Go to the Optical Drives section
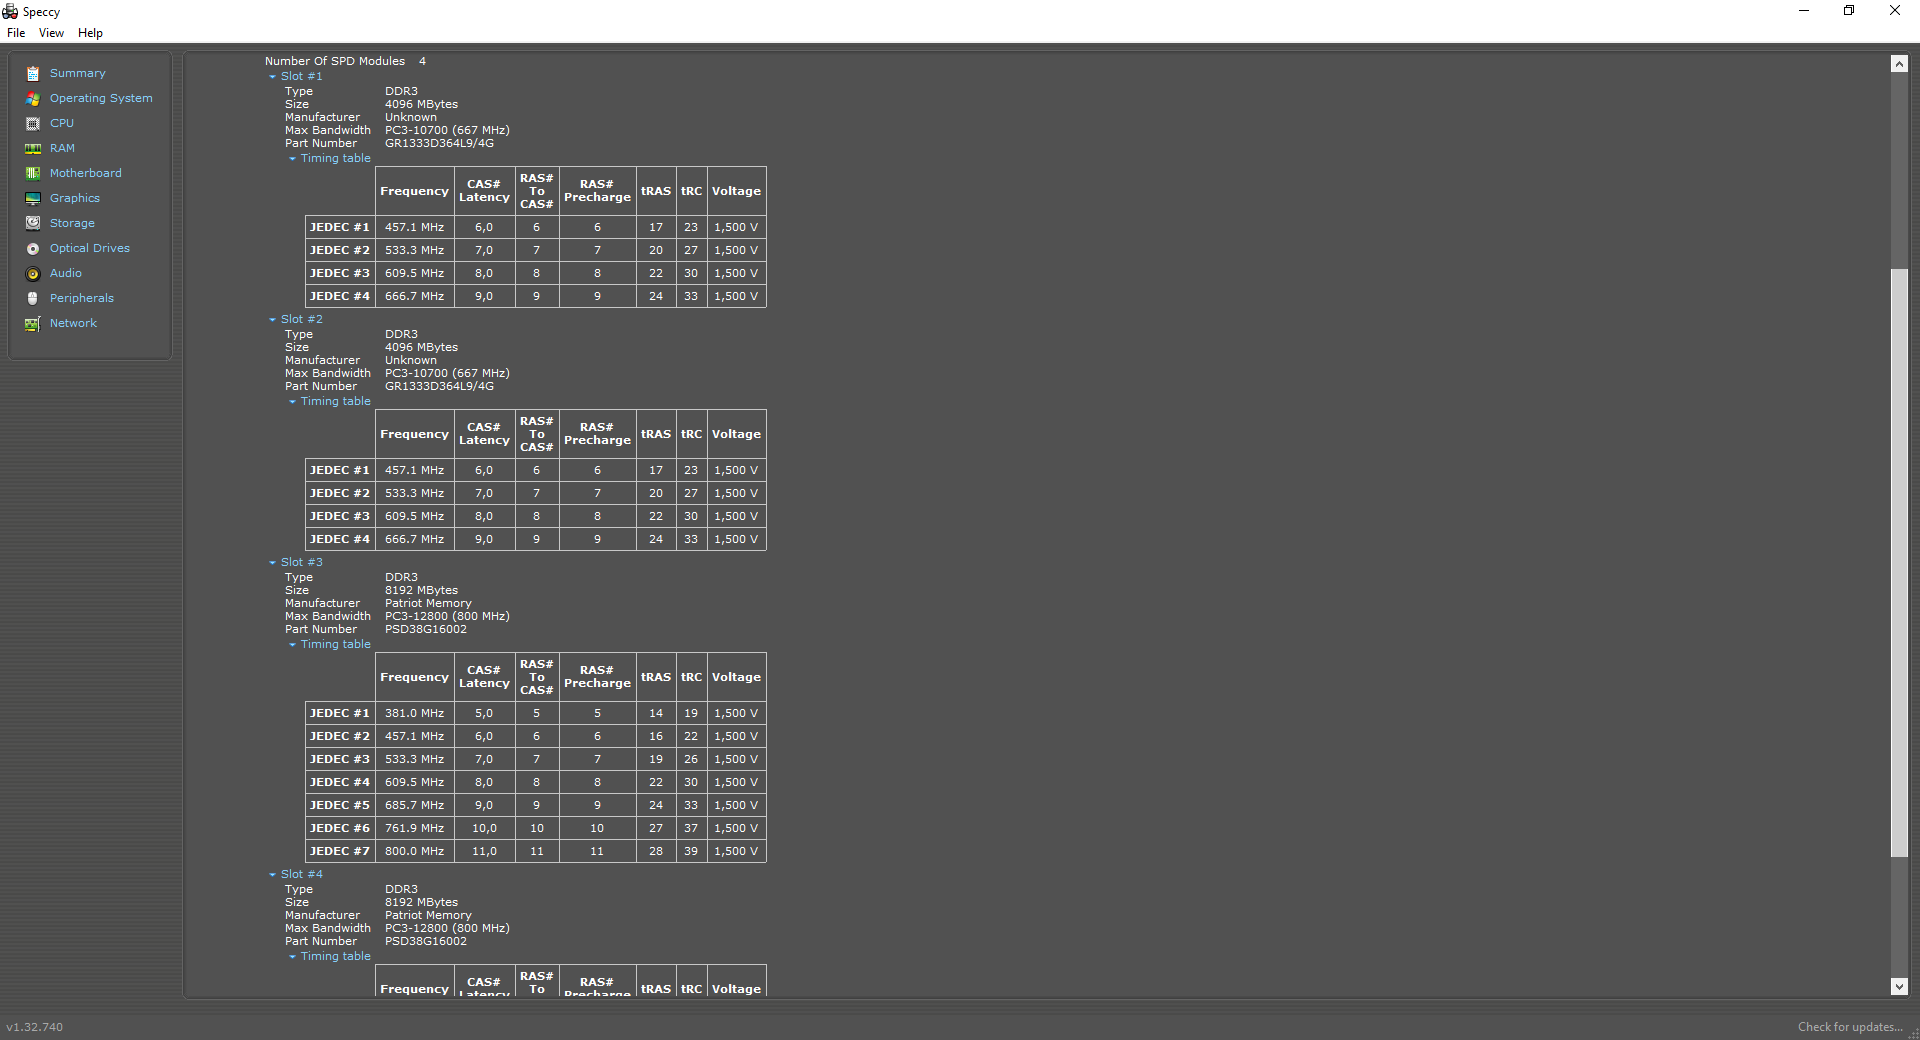1920x1040 pixels. pos(90,248)
